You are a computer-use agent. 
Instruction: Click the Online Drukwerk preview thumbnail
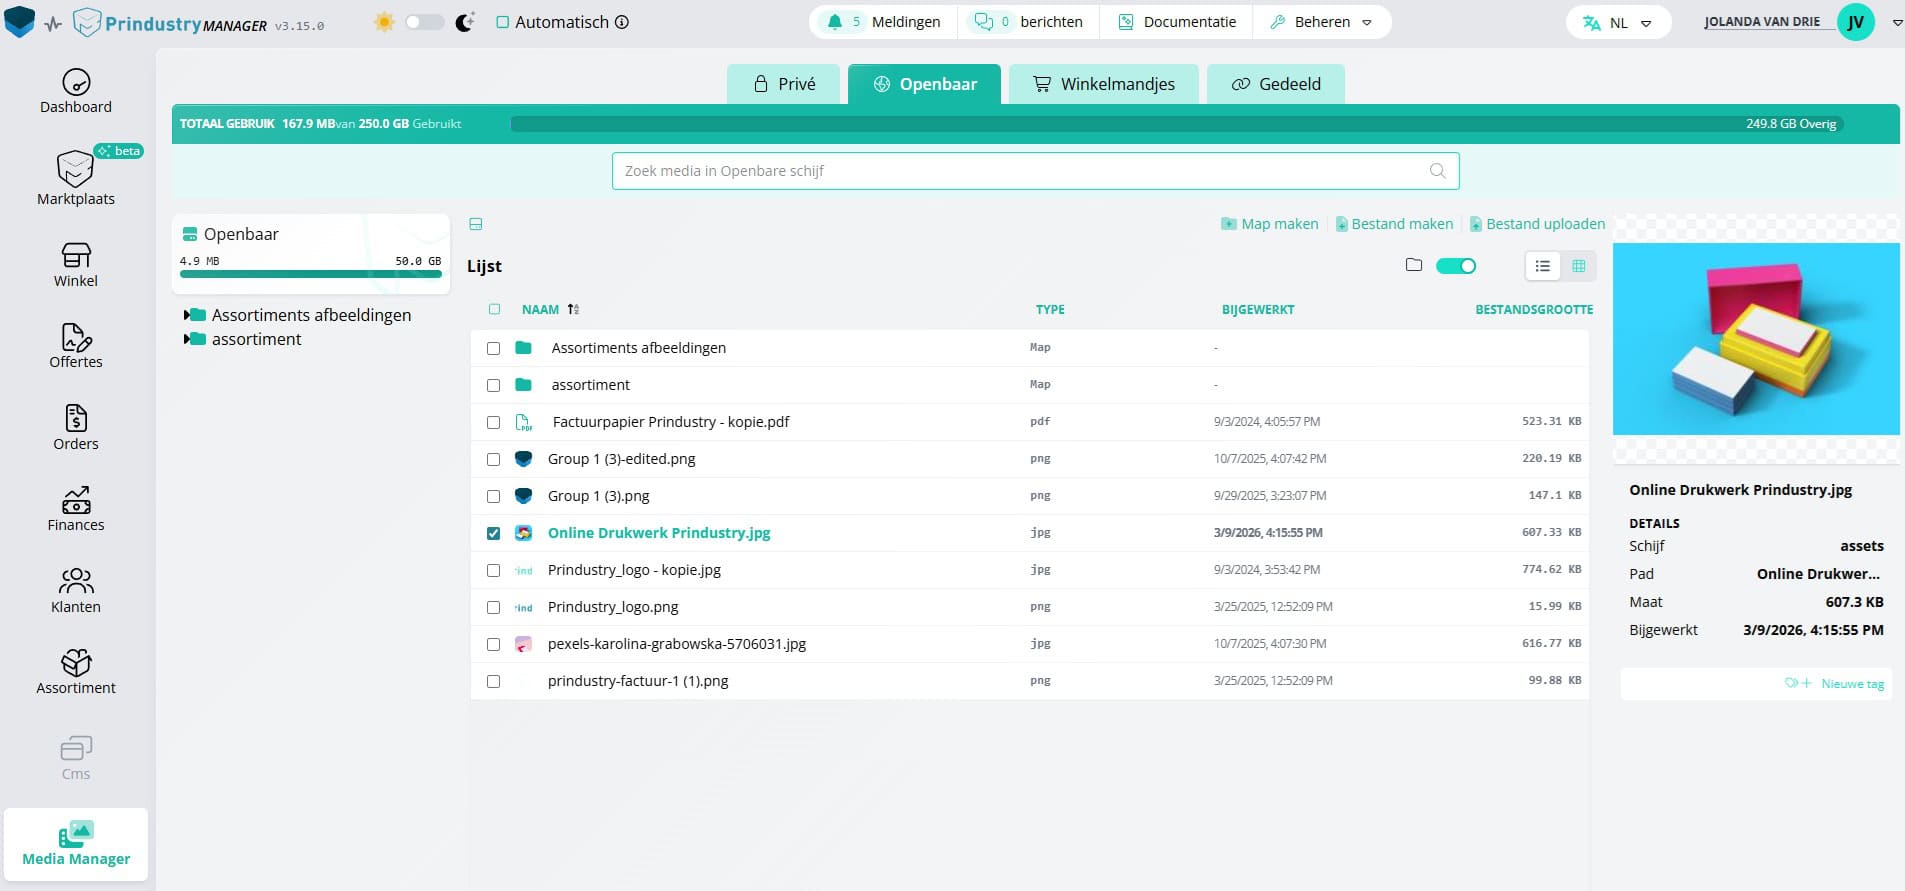(1755, 339)
